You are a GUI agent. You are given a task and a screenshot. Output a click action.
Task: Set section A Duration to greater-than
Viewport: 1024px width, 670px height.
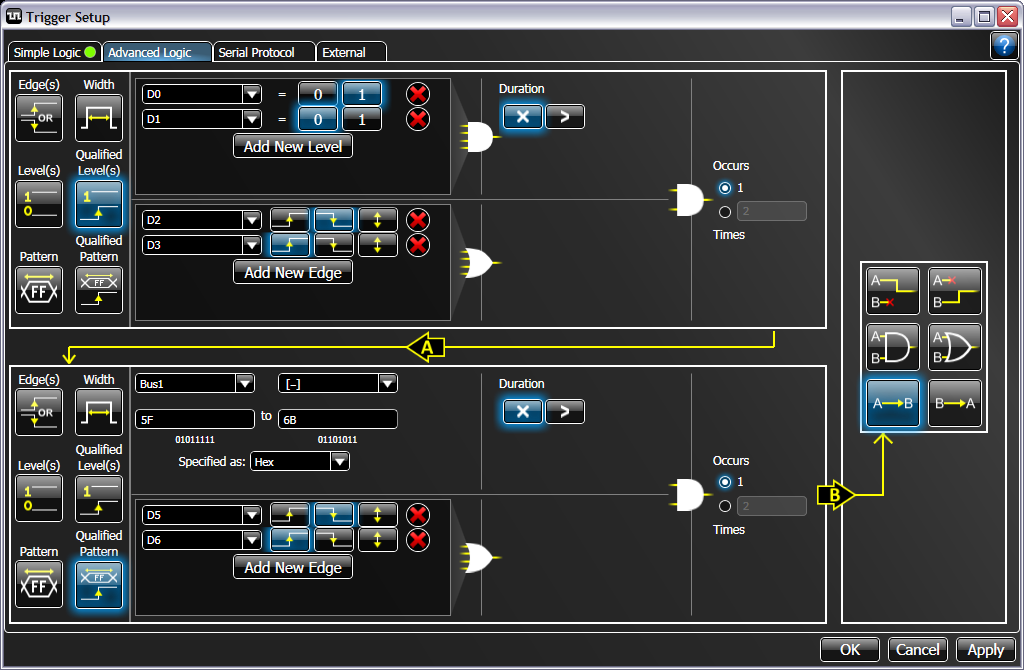565,117
